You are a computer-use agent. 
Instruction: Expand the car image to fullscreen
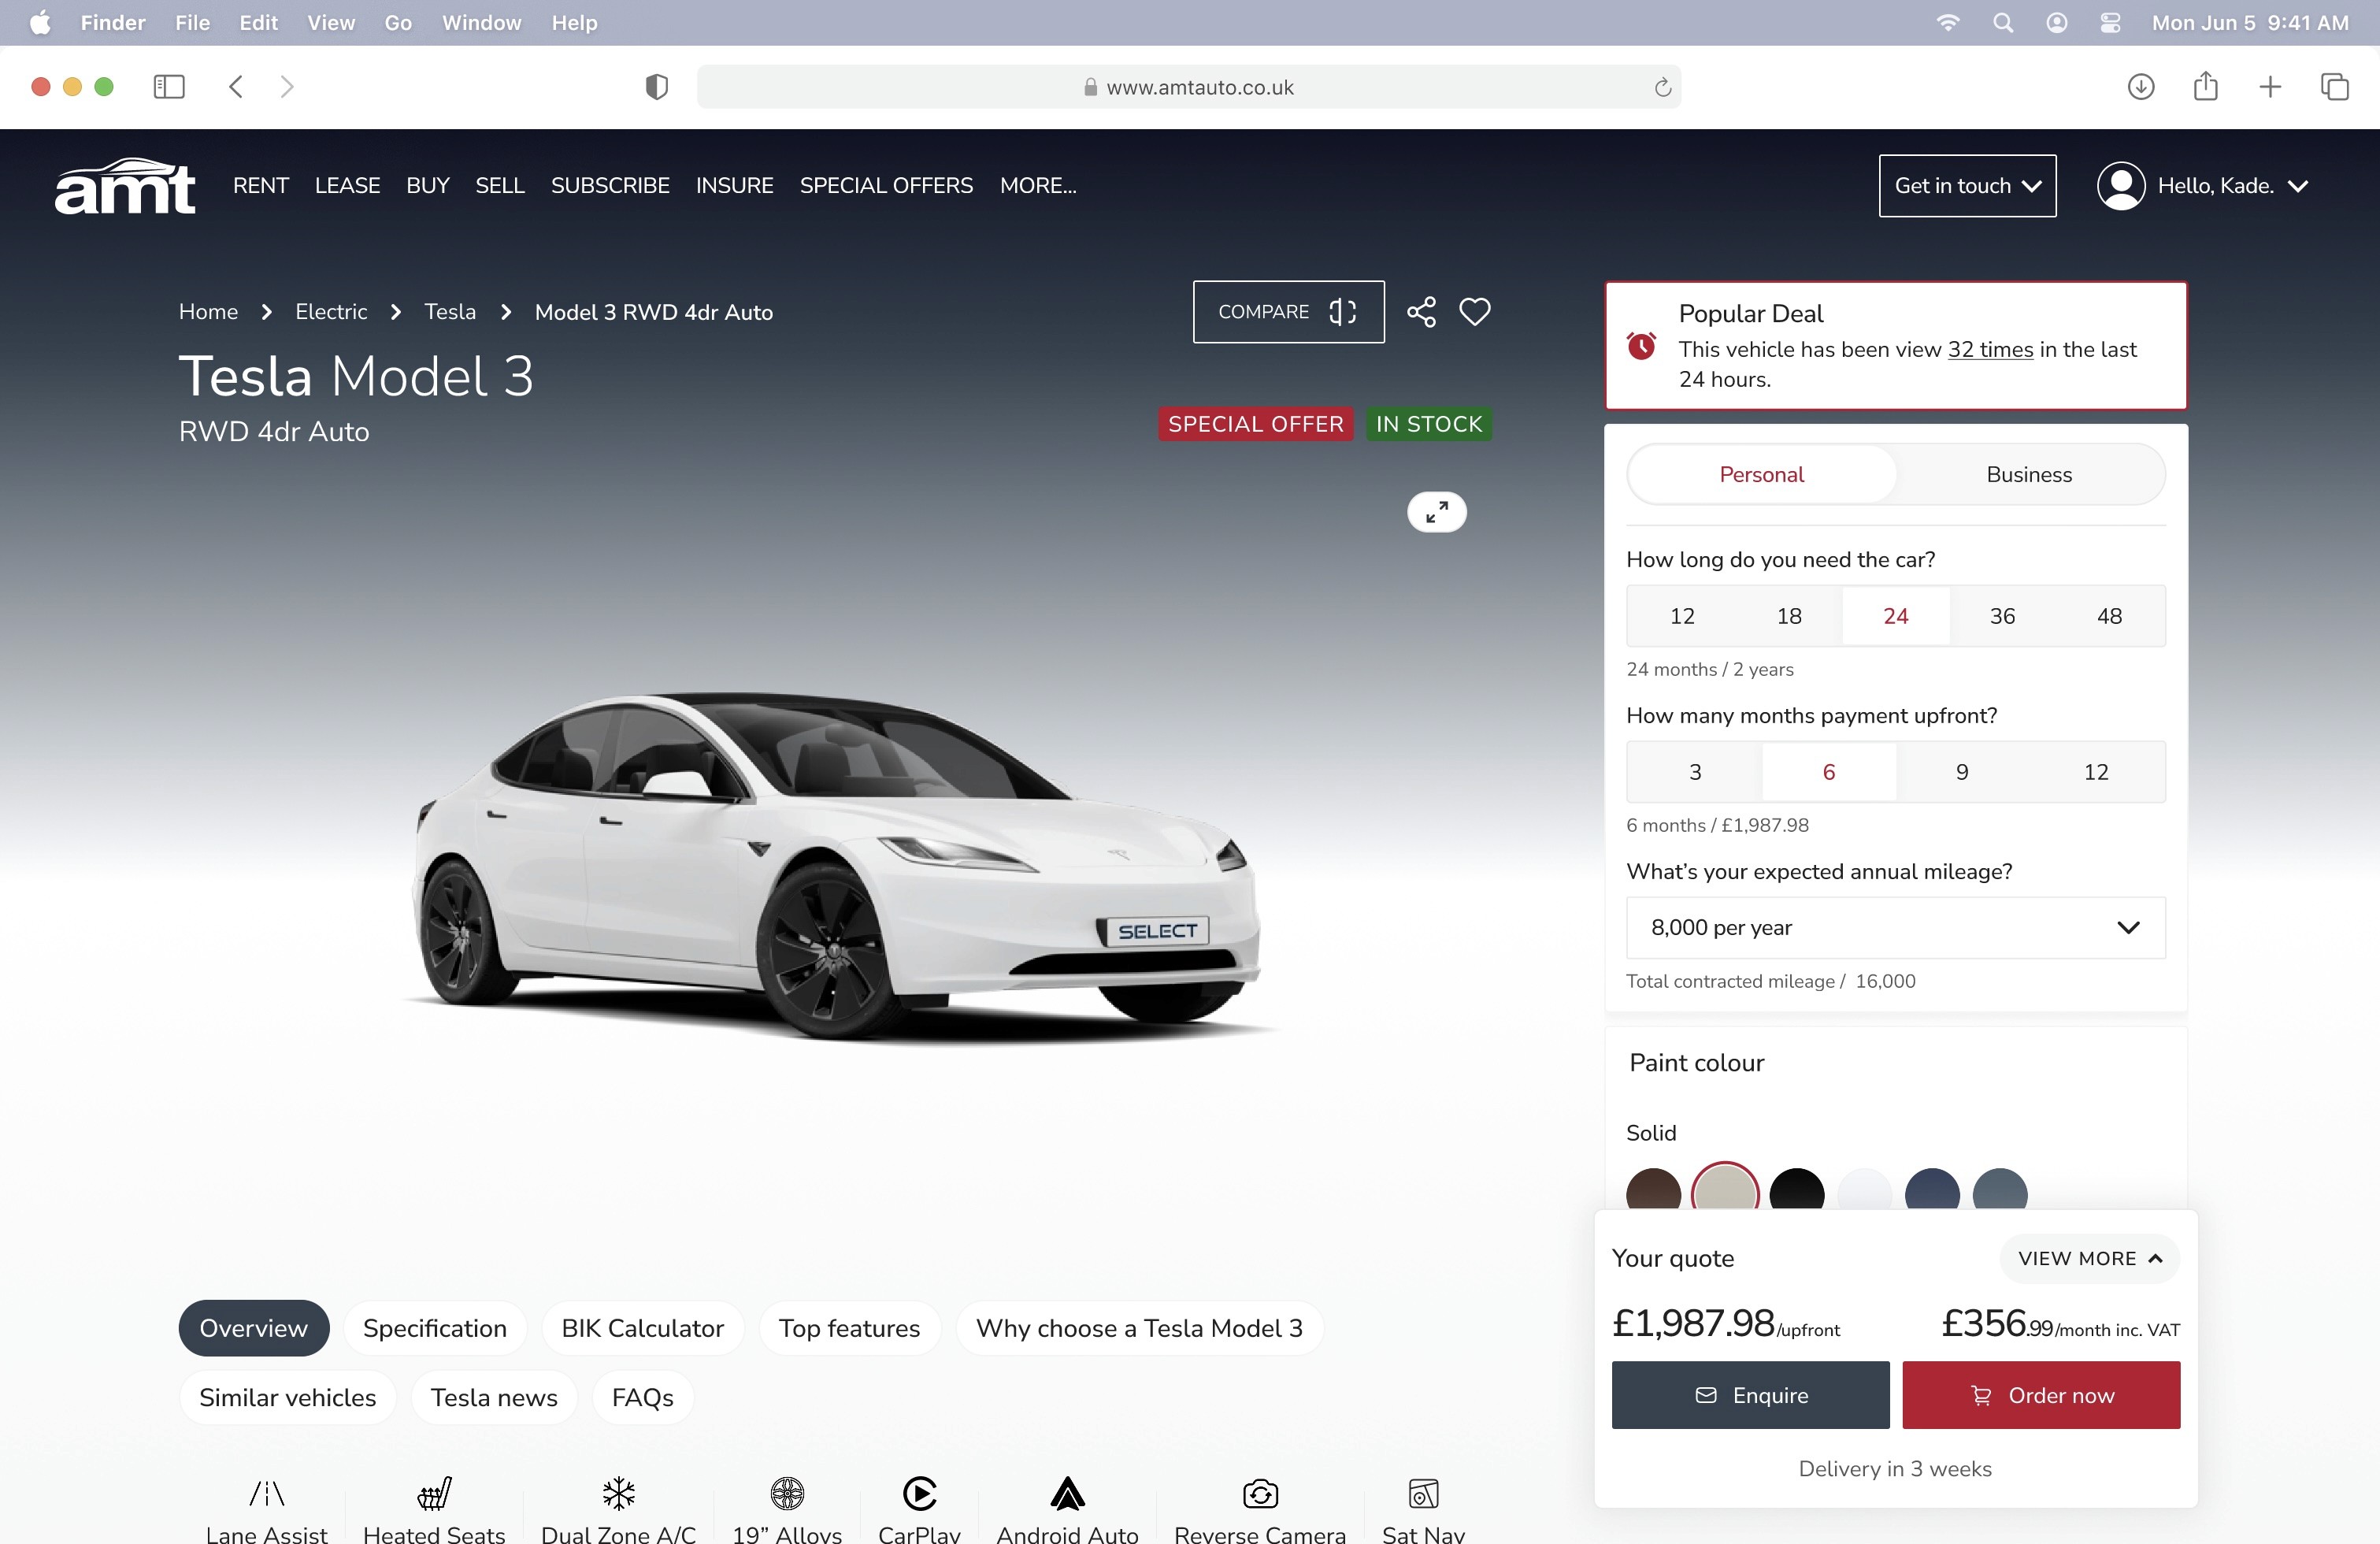click(x=1437, y=512)
